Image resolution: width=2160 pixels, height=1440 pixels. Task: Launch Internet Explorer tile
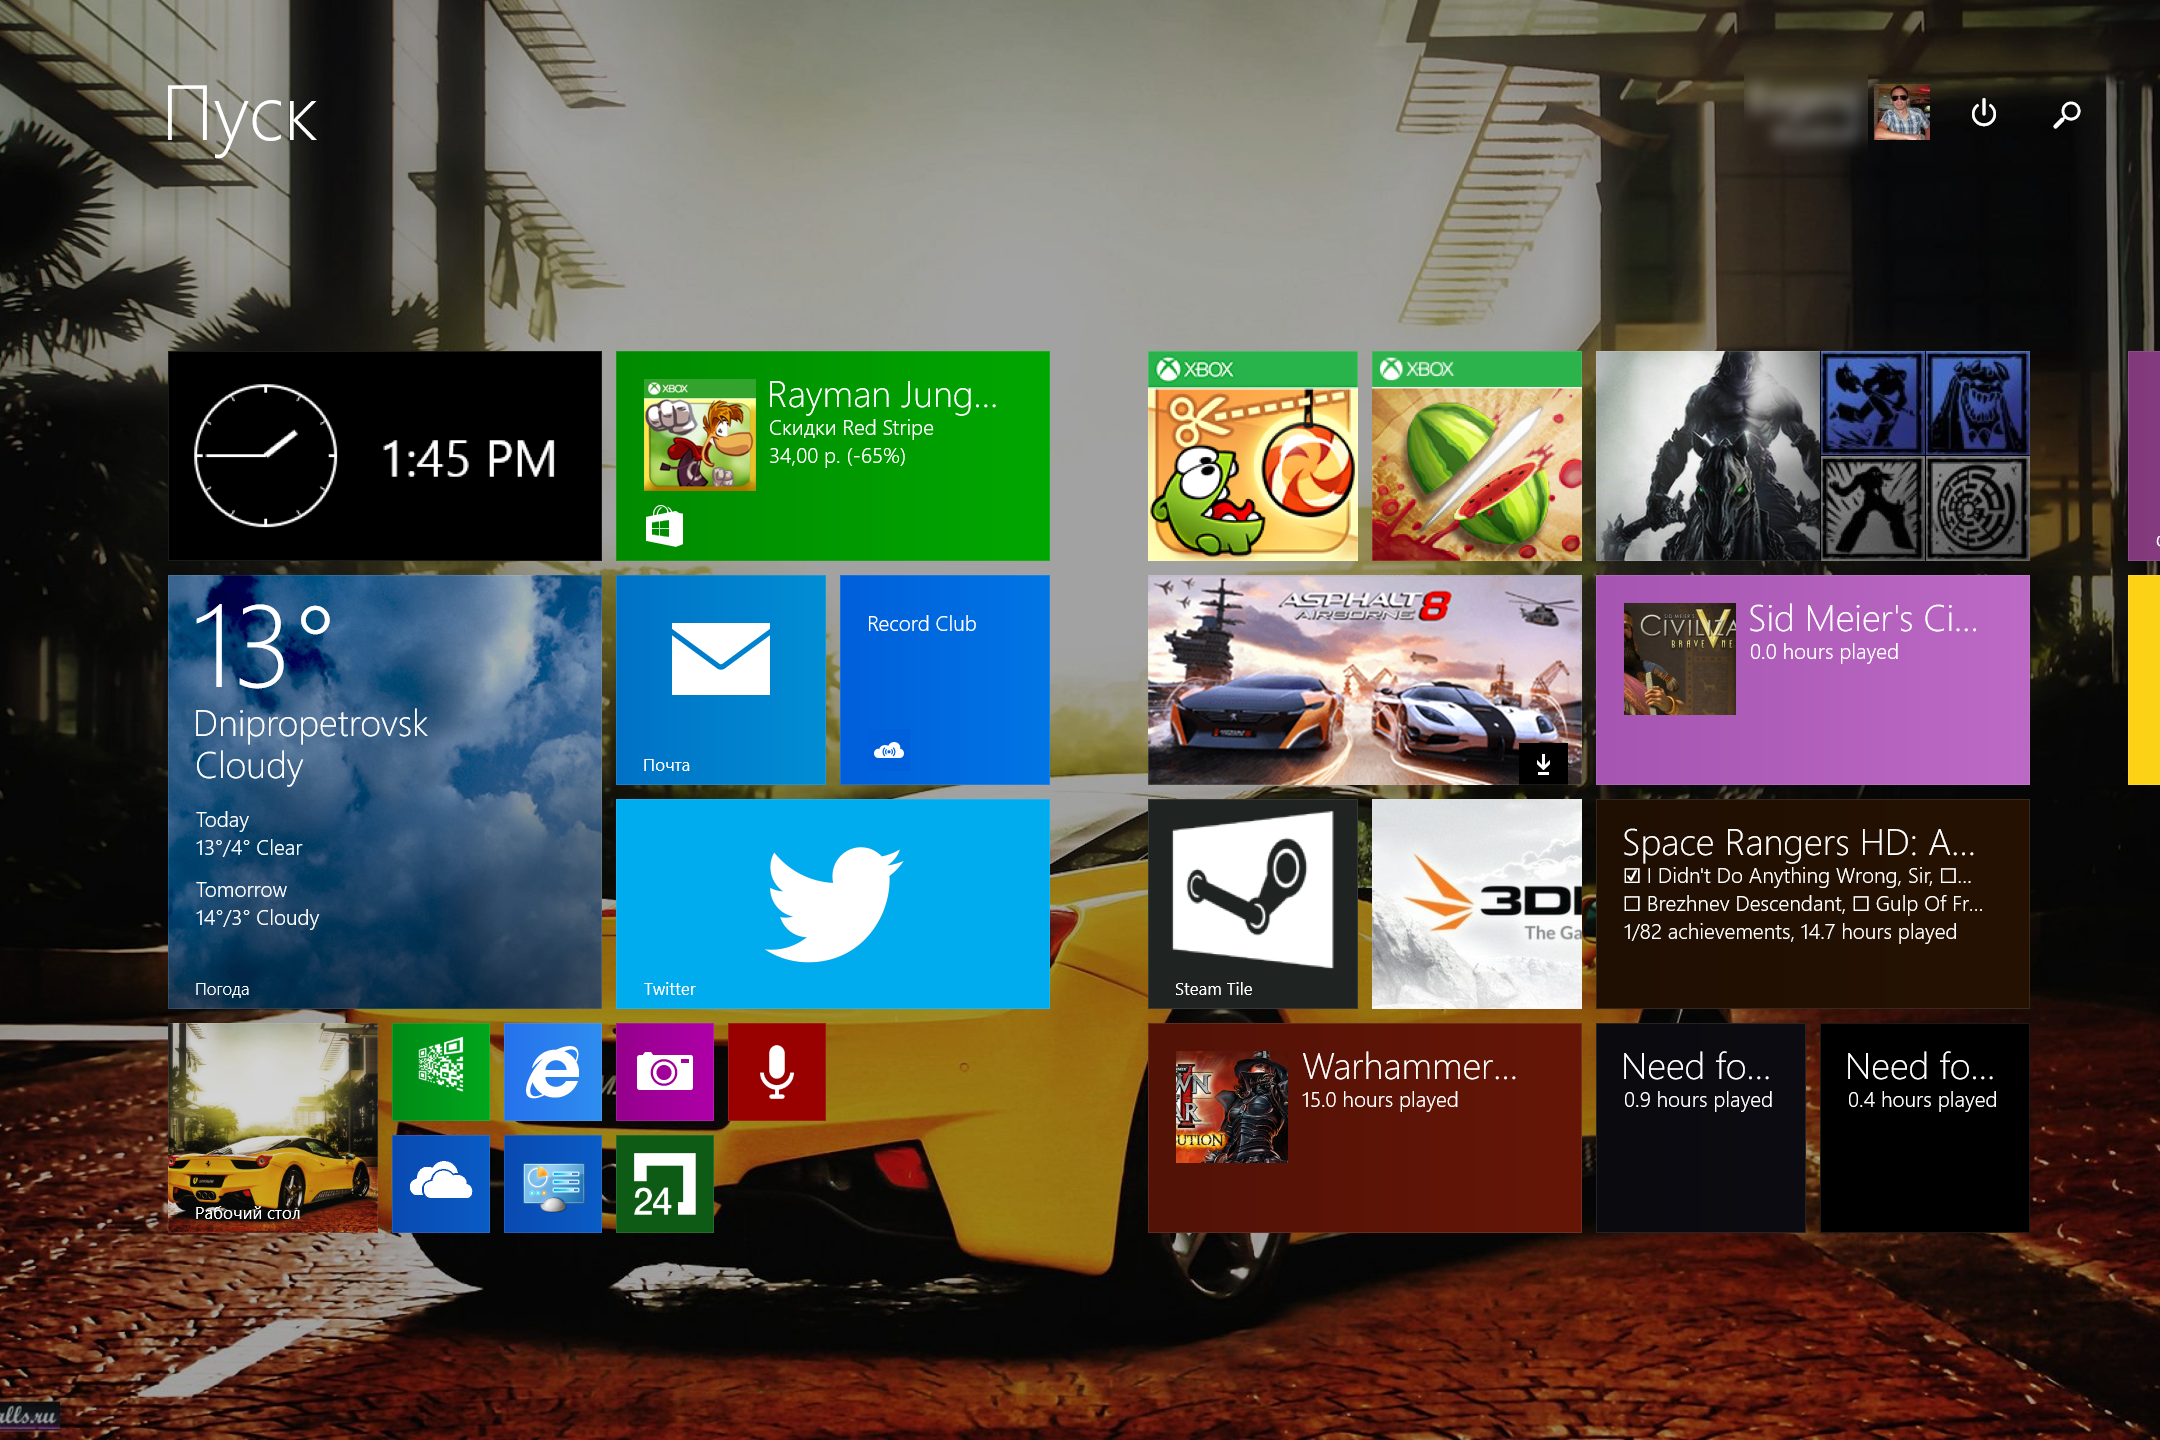pyautogui.click(x=553, y=1072)
